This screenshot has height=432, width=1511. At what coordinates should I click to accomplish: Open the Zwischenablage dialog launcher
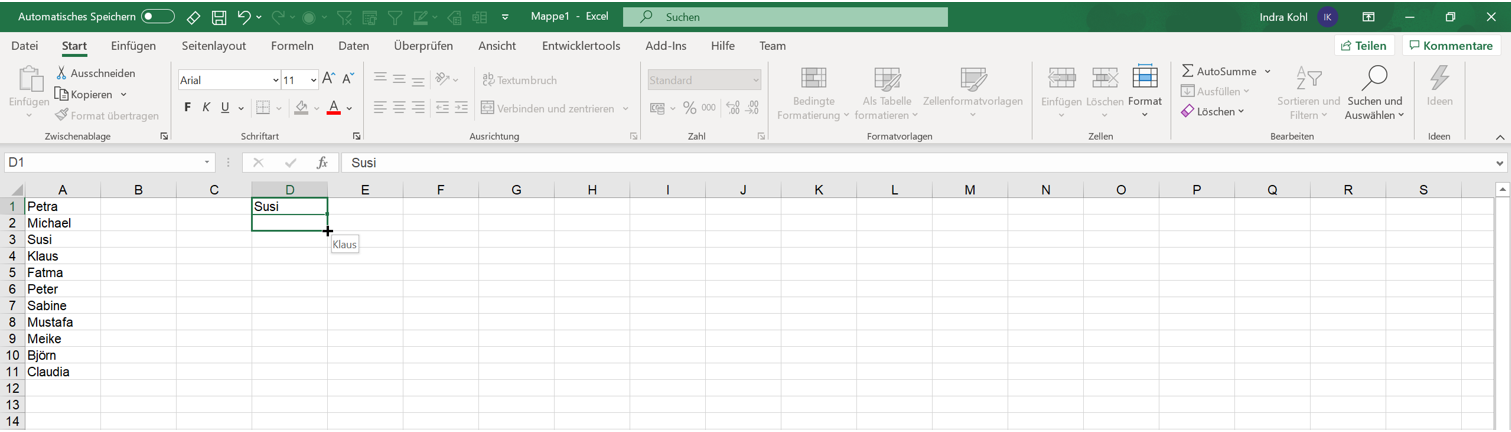164,136
